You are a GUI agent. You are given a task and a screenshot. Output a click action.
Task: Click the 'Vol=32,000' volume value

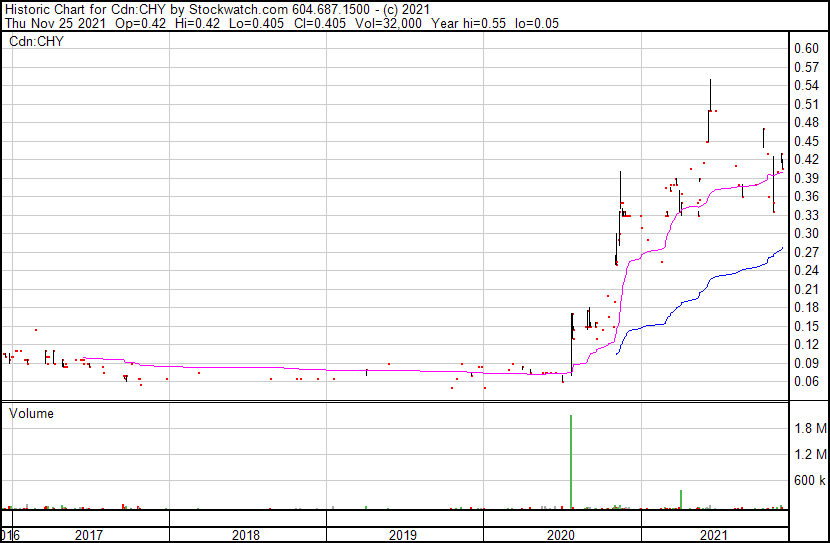388,23
